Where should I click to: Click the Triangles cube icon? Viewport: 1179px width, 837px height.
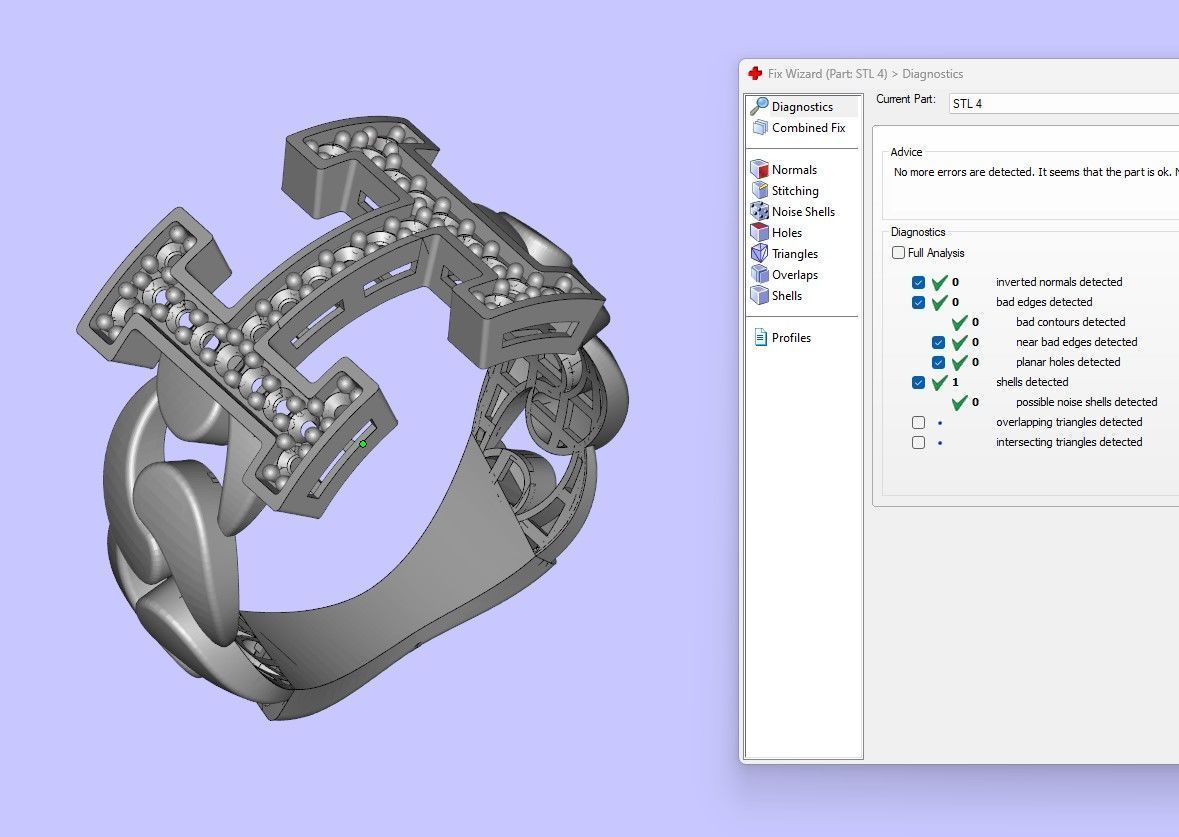coord(759,253)
